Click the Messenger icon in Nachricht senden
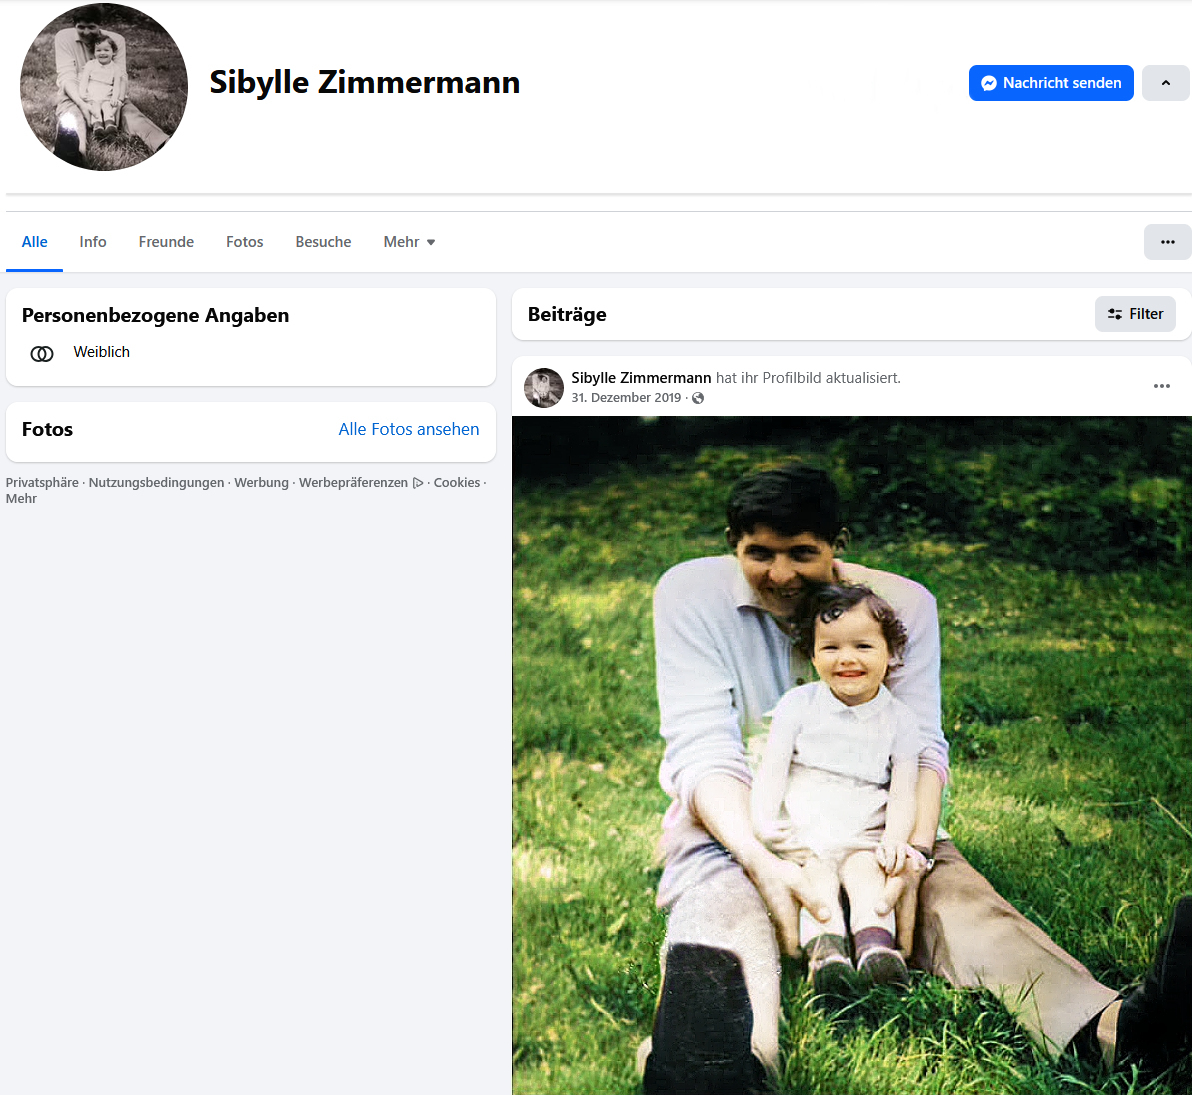 coord(988,83)
